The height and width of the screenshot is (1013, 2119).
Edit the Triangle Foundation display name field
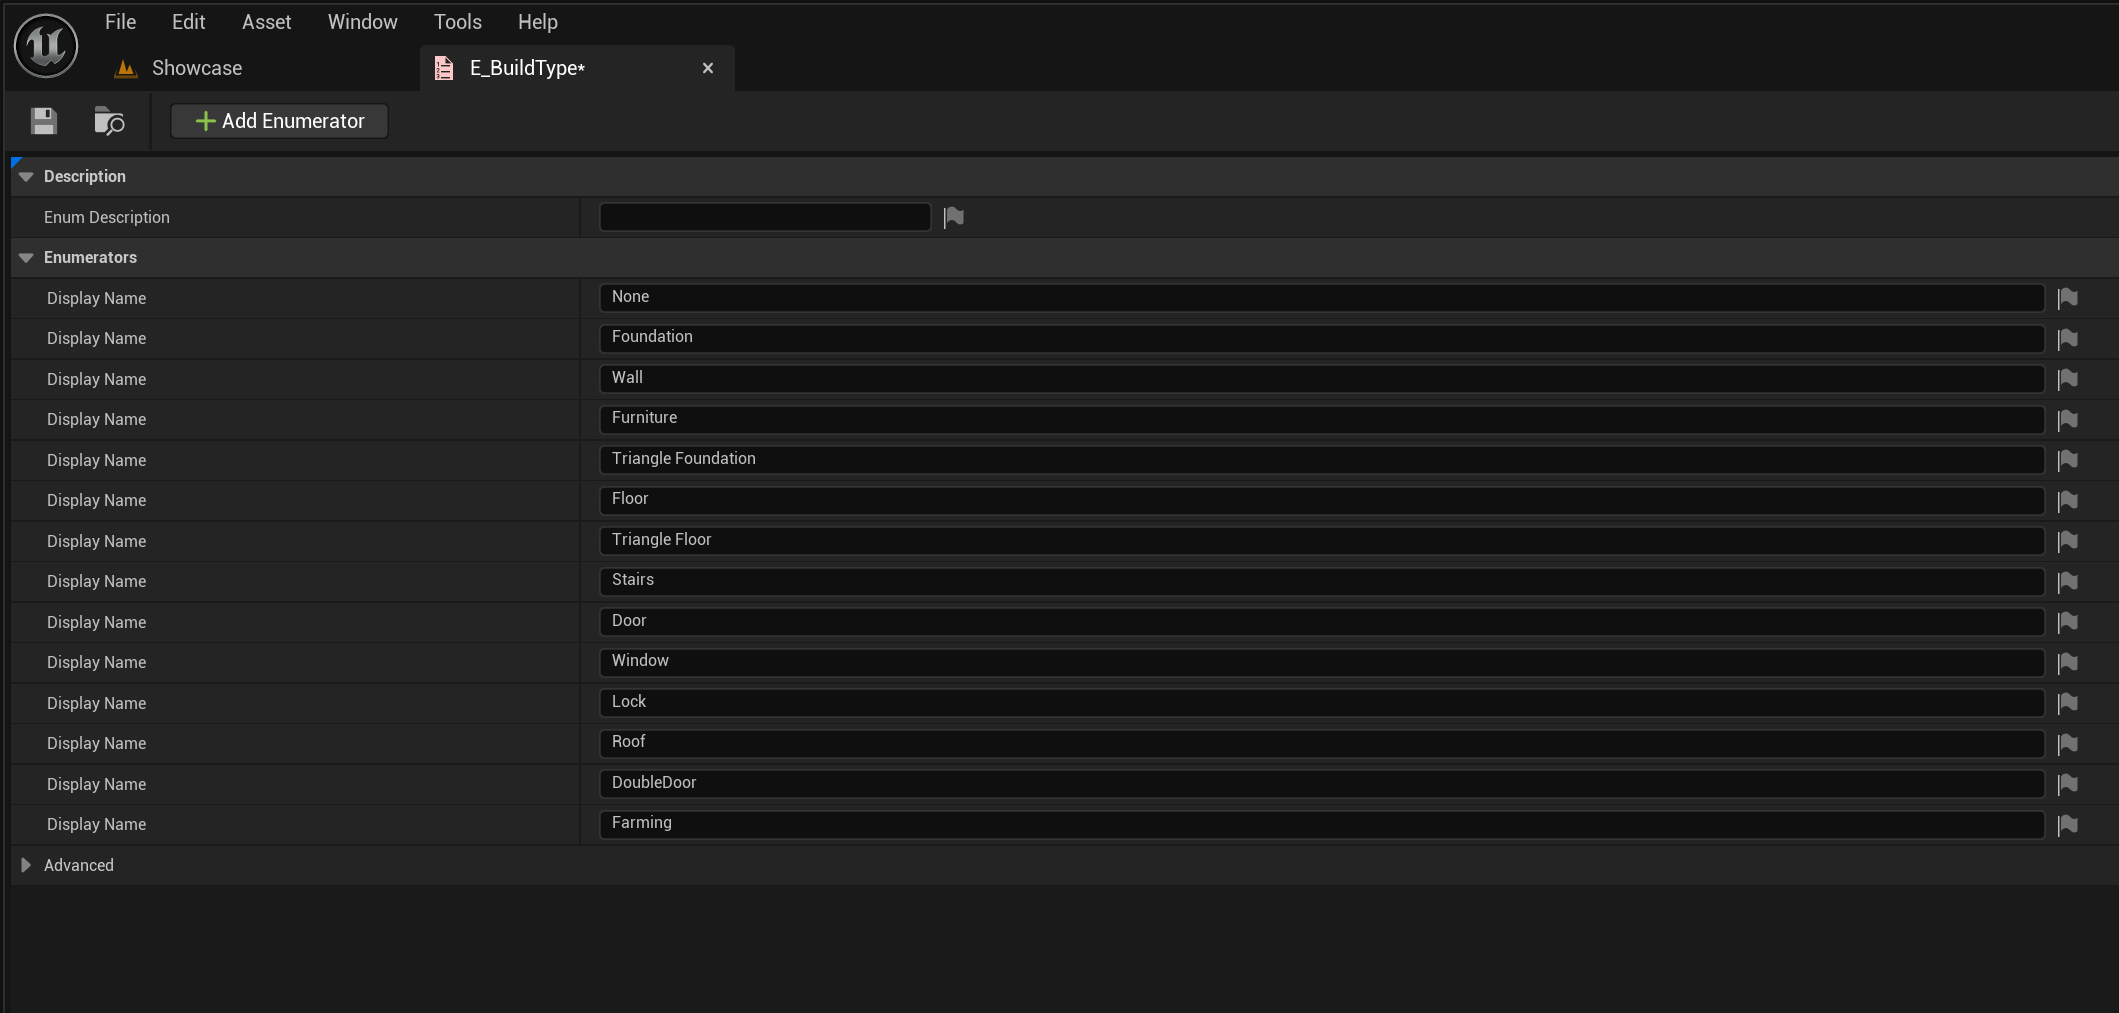pyautogui.click(x=1321, y=459)
